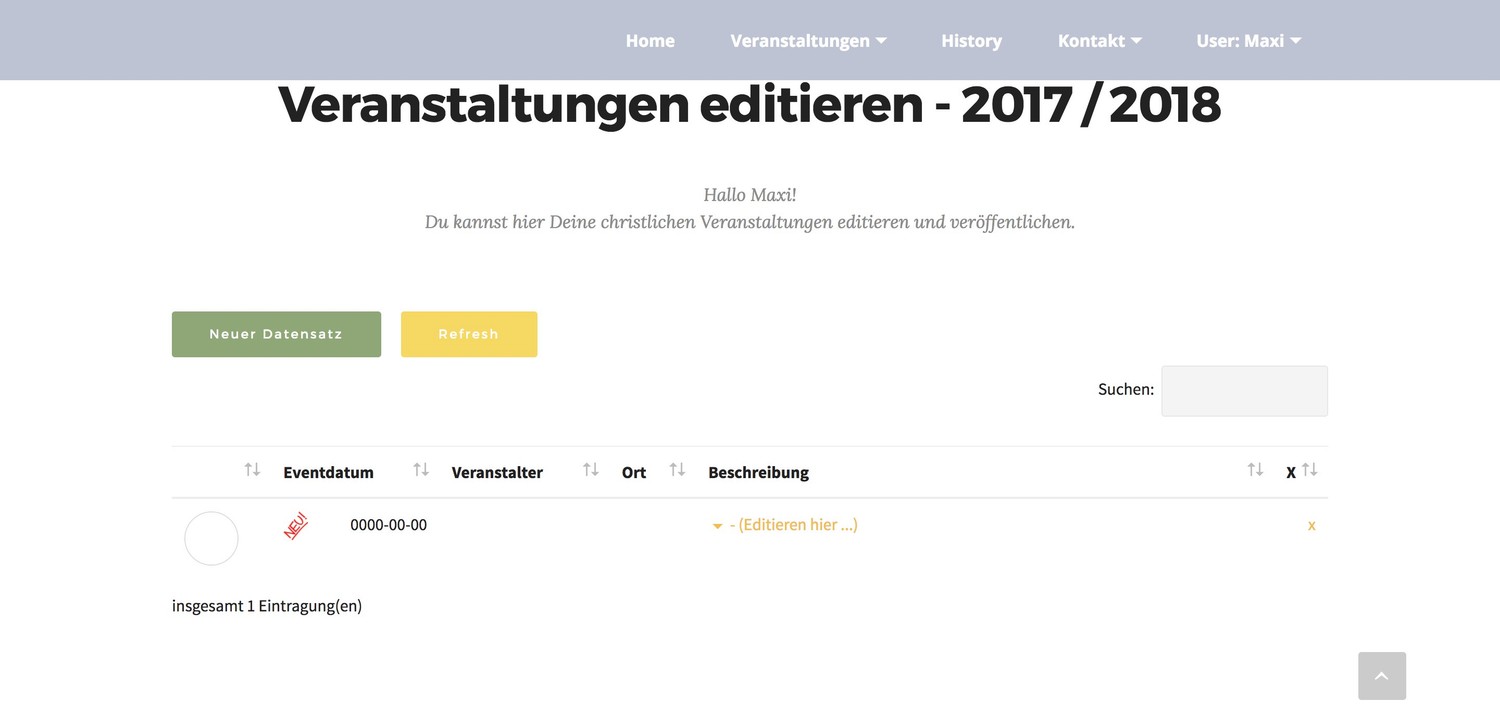Select the 0000-00-00 event date cell
1500x726 pixels.
388,525
